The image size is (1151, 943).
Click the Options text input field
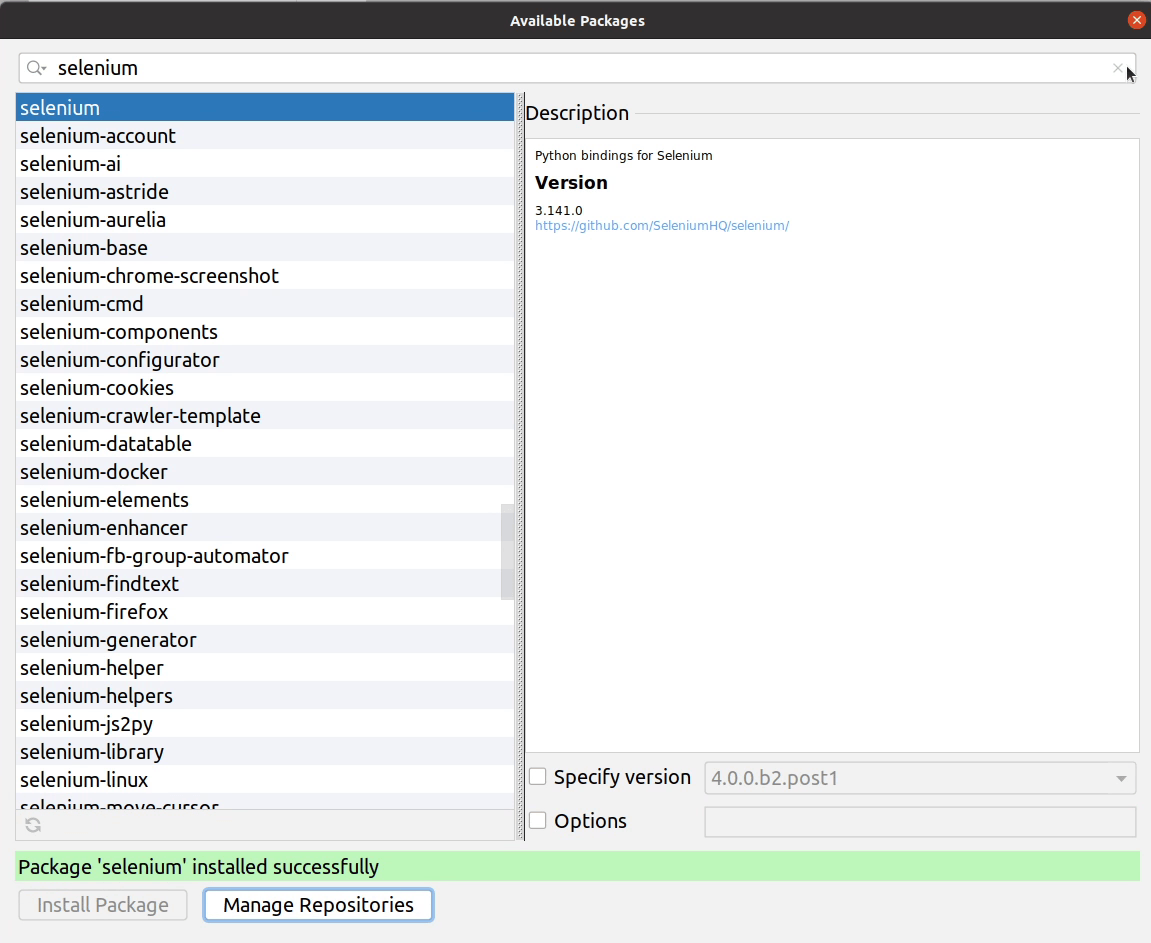pos(918,821)
